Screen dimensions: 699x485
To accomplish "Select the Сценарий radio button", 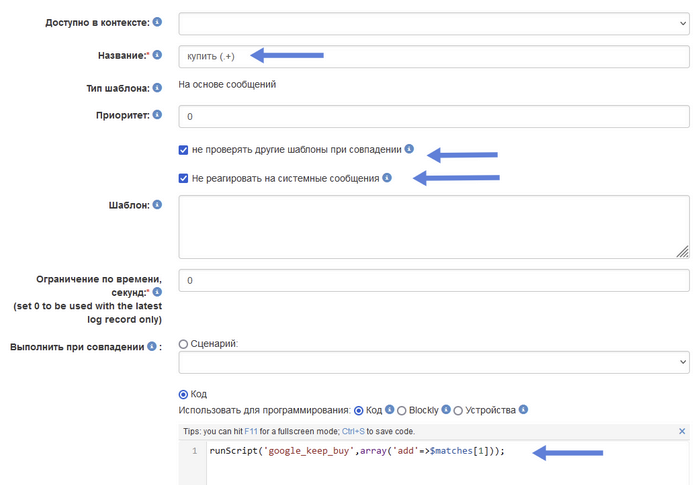I will (183, 344).
